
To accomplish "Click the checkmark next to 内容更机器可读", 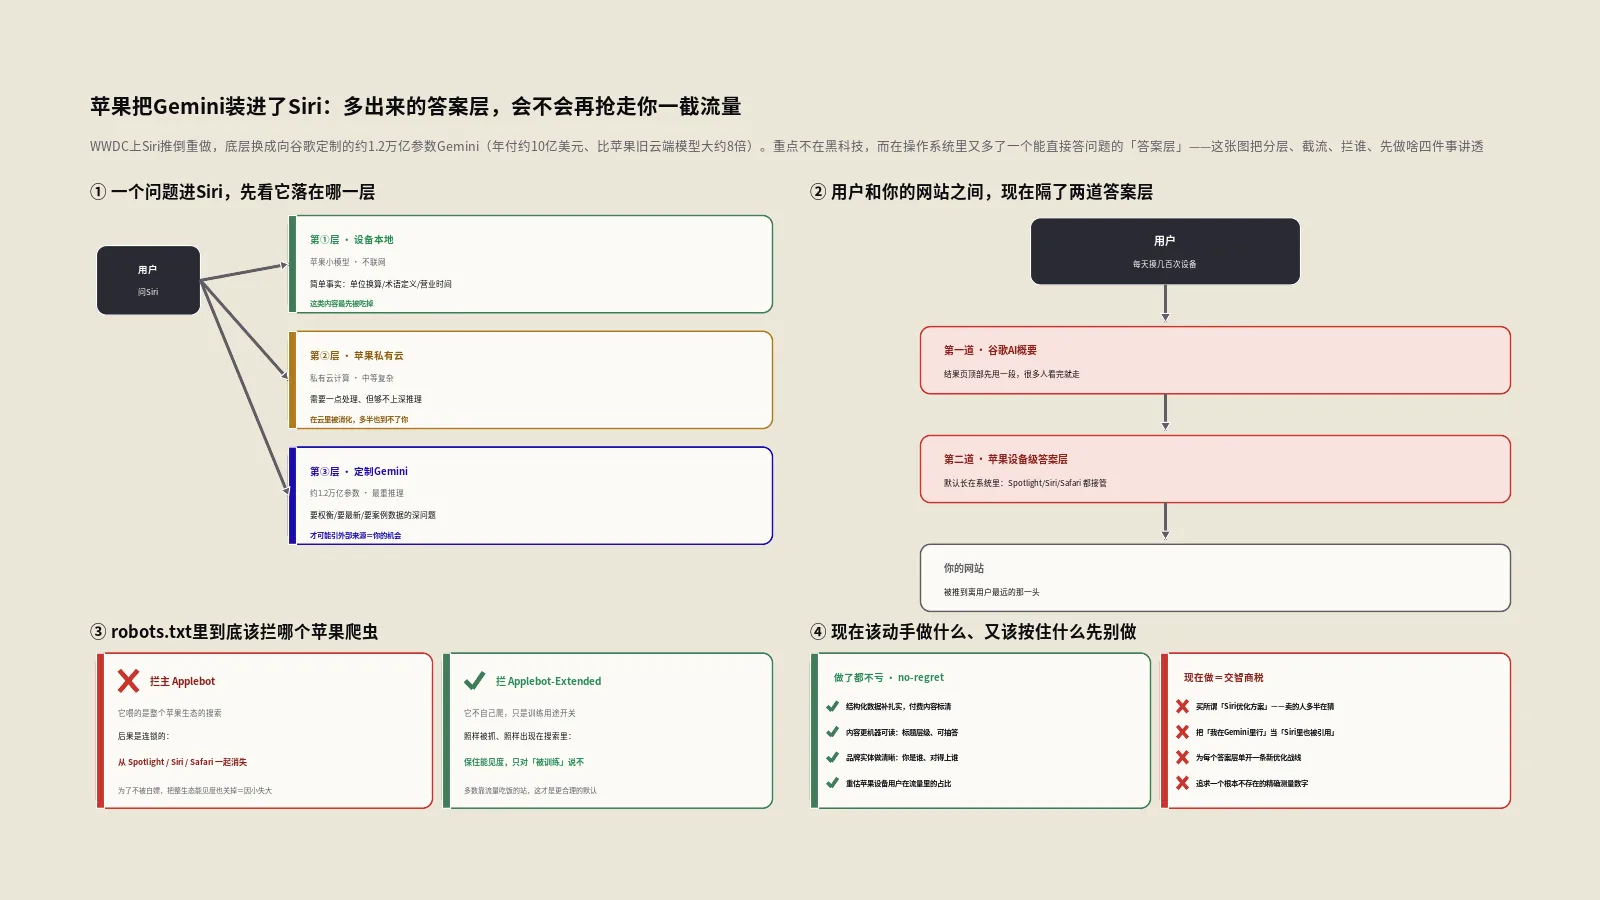I will 832,732.
